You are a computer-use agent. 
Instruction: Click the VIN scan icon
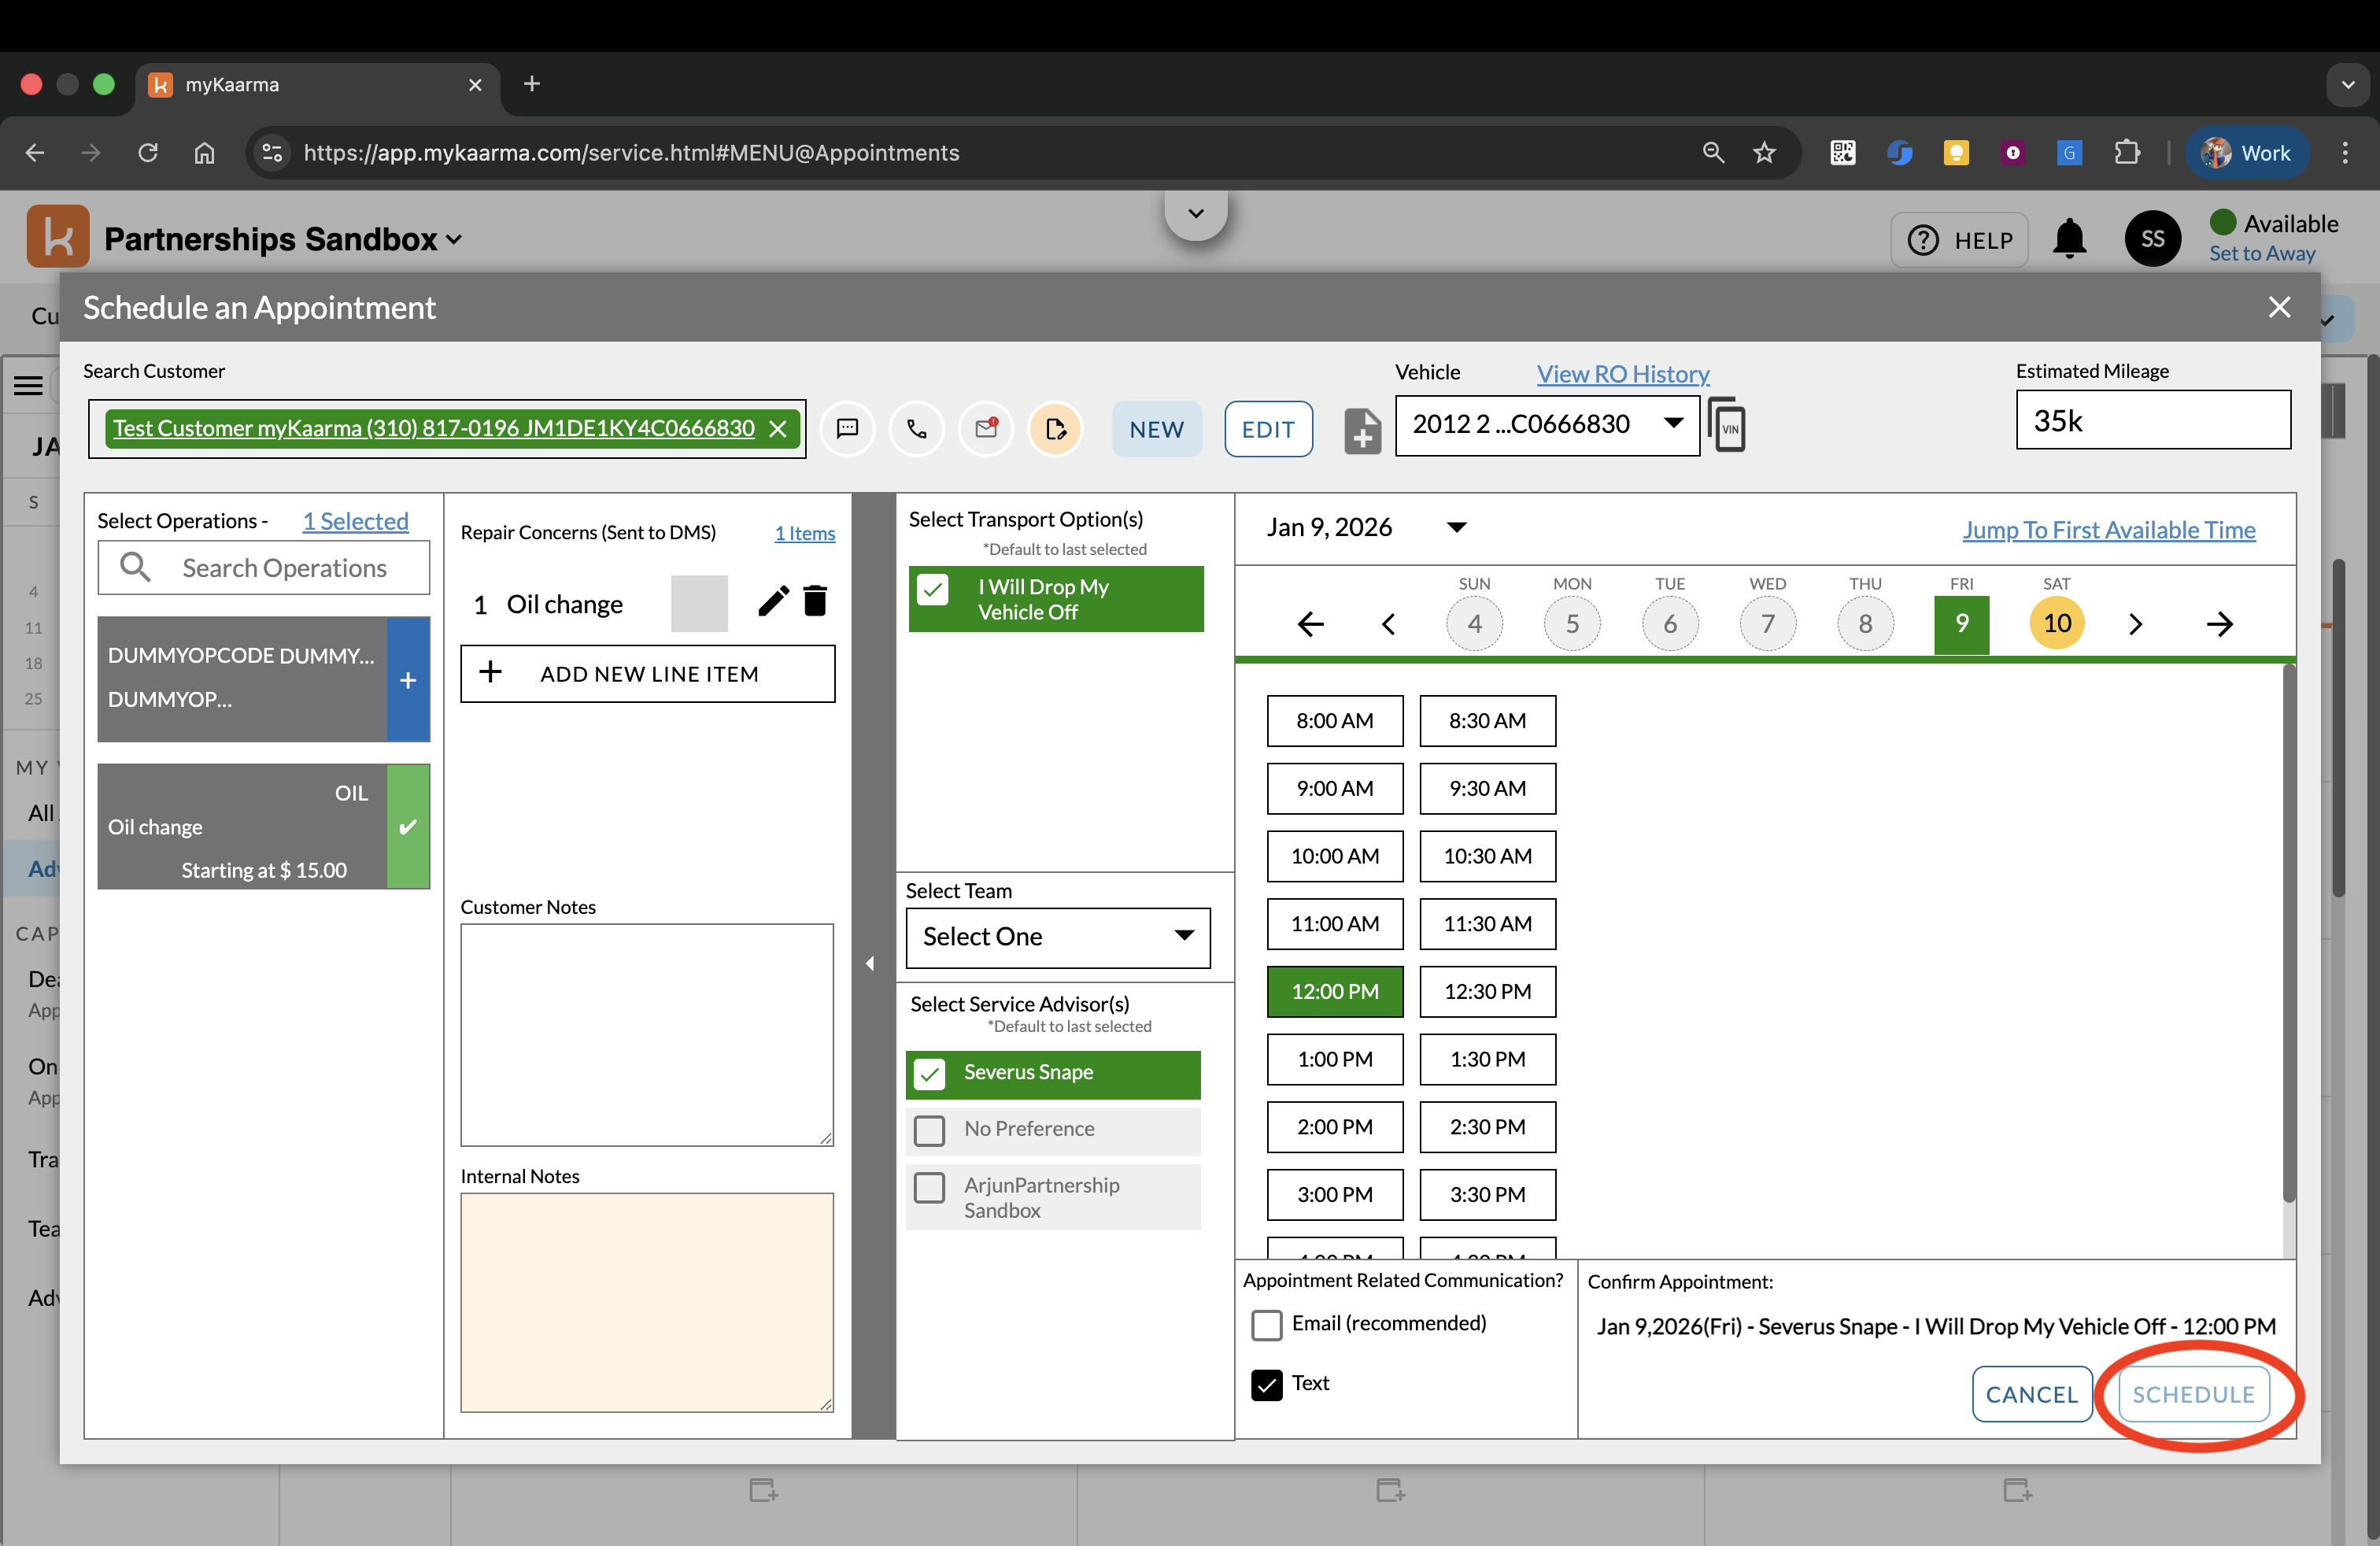point(1727,426)
